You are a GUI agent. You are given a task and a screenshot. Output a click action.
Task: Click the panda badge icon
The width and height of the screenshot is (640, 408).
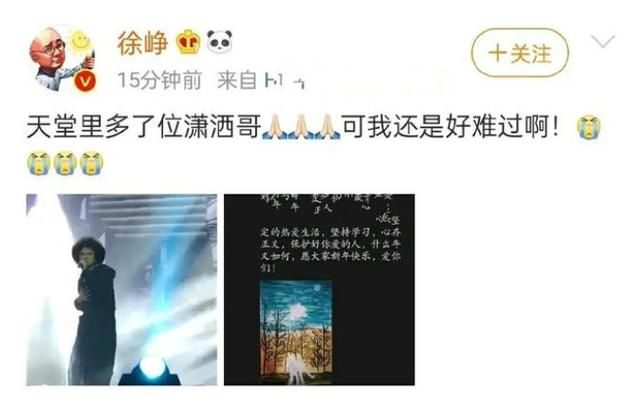point(220,42)
